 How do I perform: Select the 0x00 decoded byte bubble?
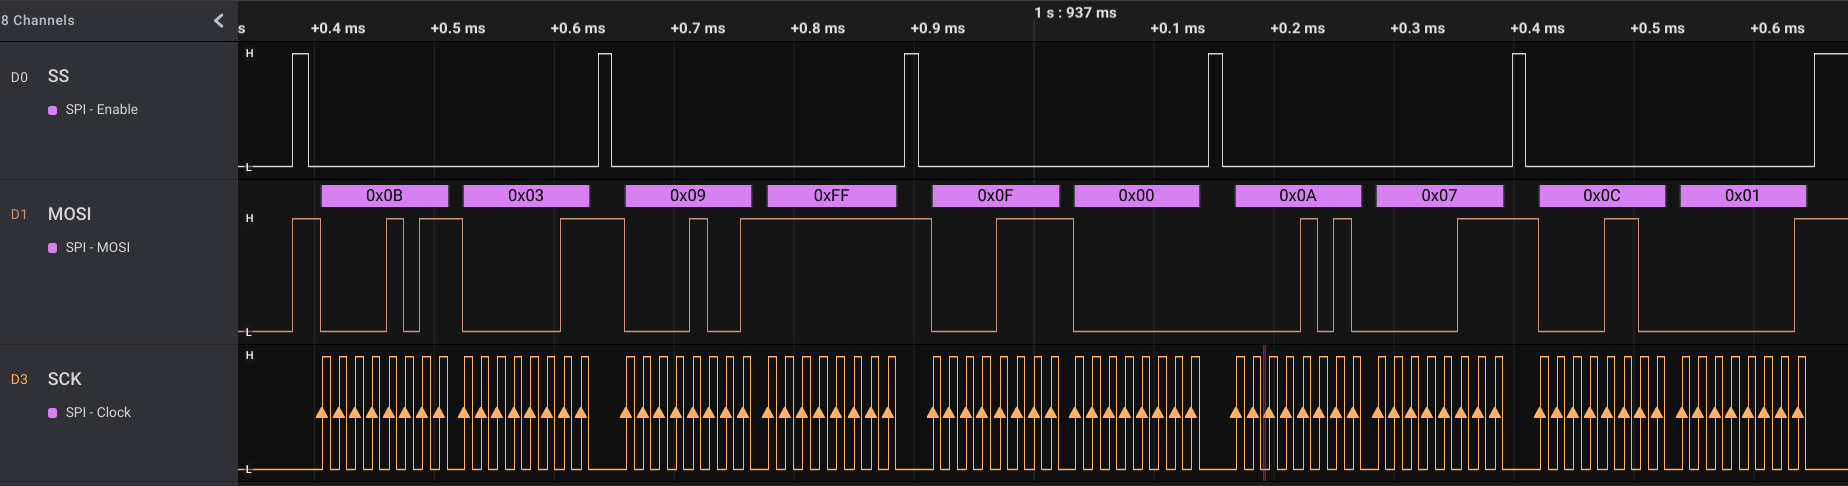[x=1136, y=196]
